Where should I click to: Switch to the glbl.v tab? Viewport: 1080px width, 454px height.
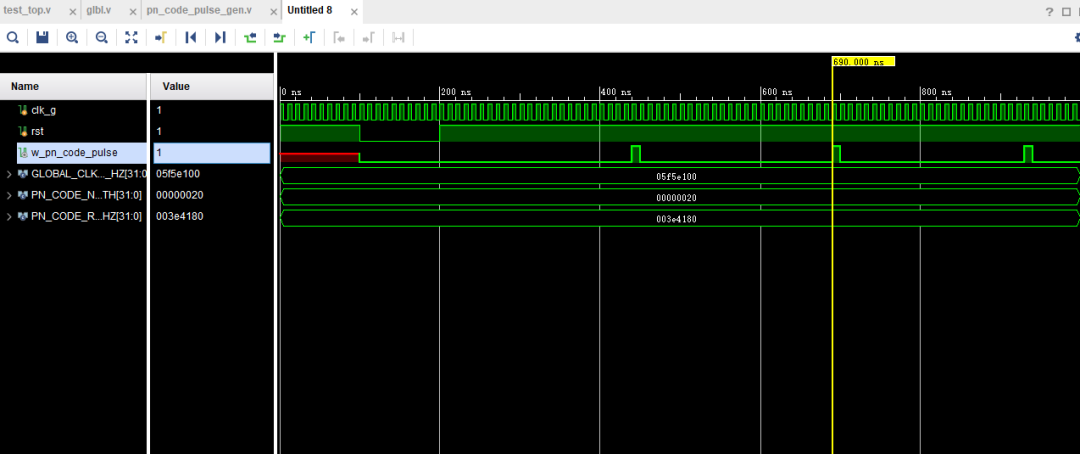point(98,10)
